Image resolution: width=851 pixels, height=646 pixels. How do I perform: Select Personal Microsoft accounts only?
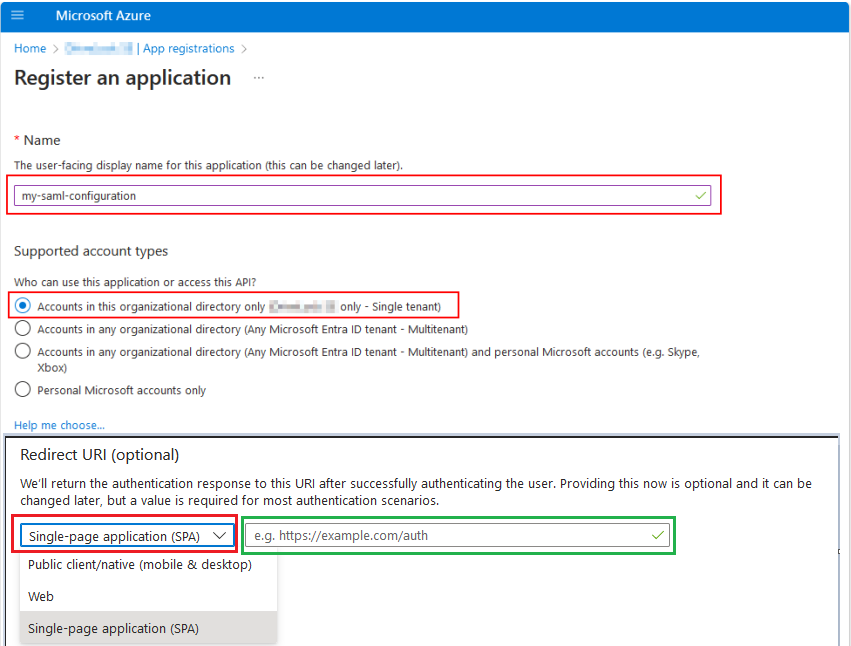(x=23, y=390)
